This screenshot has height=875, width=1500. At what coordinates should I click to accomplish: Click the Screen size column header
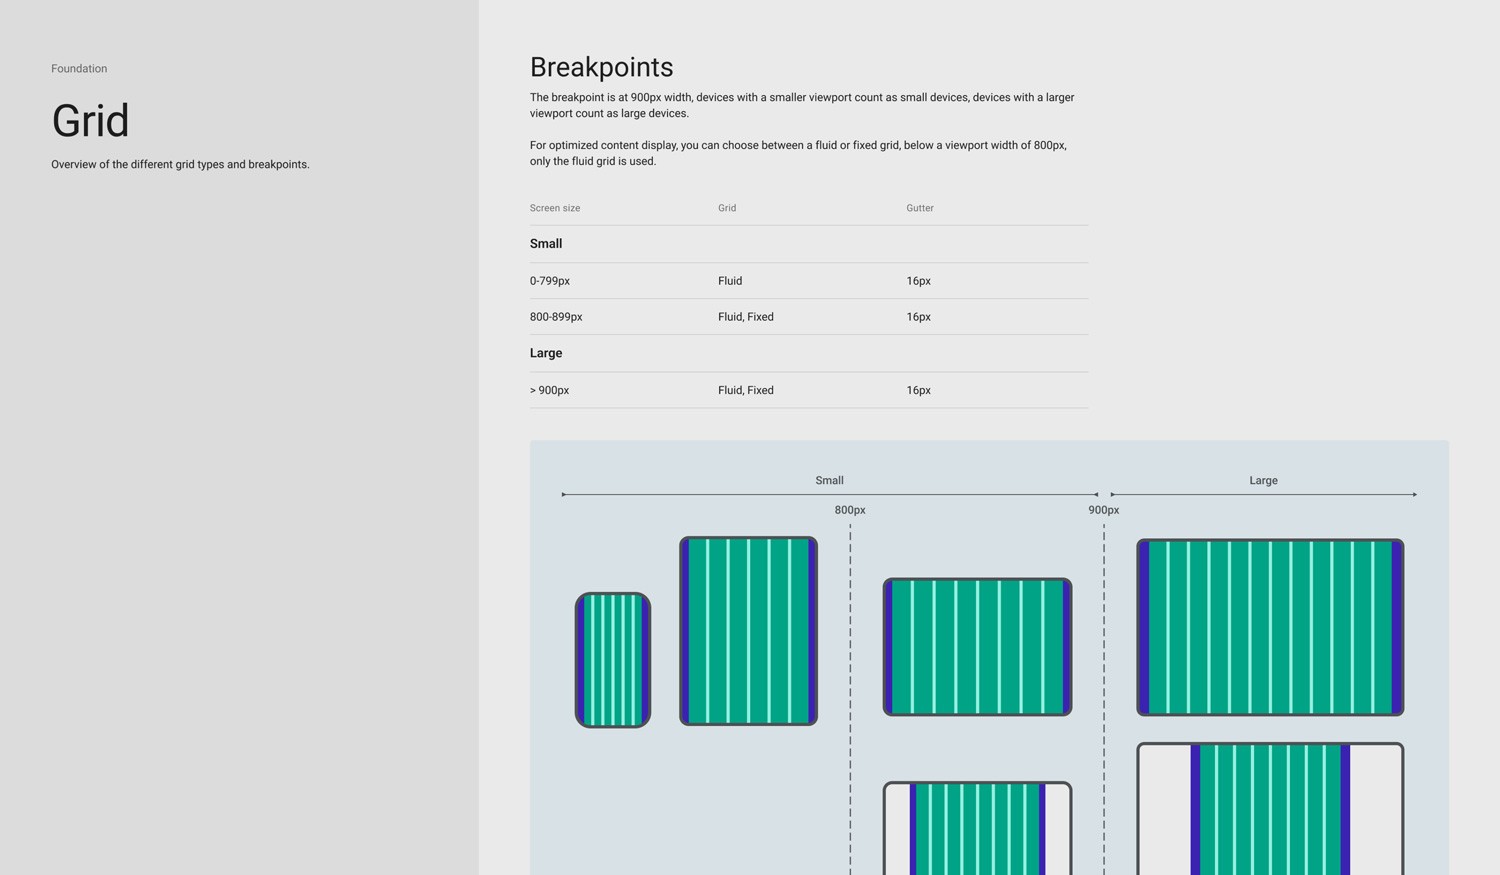554,208
